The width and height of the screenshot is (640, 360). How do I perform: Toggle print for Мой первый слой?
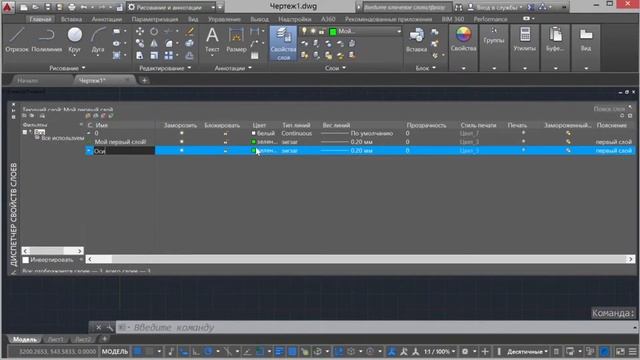[523, 142]
